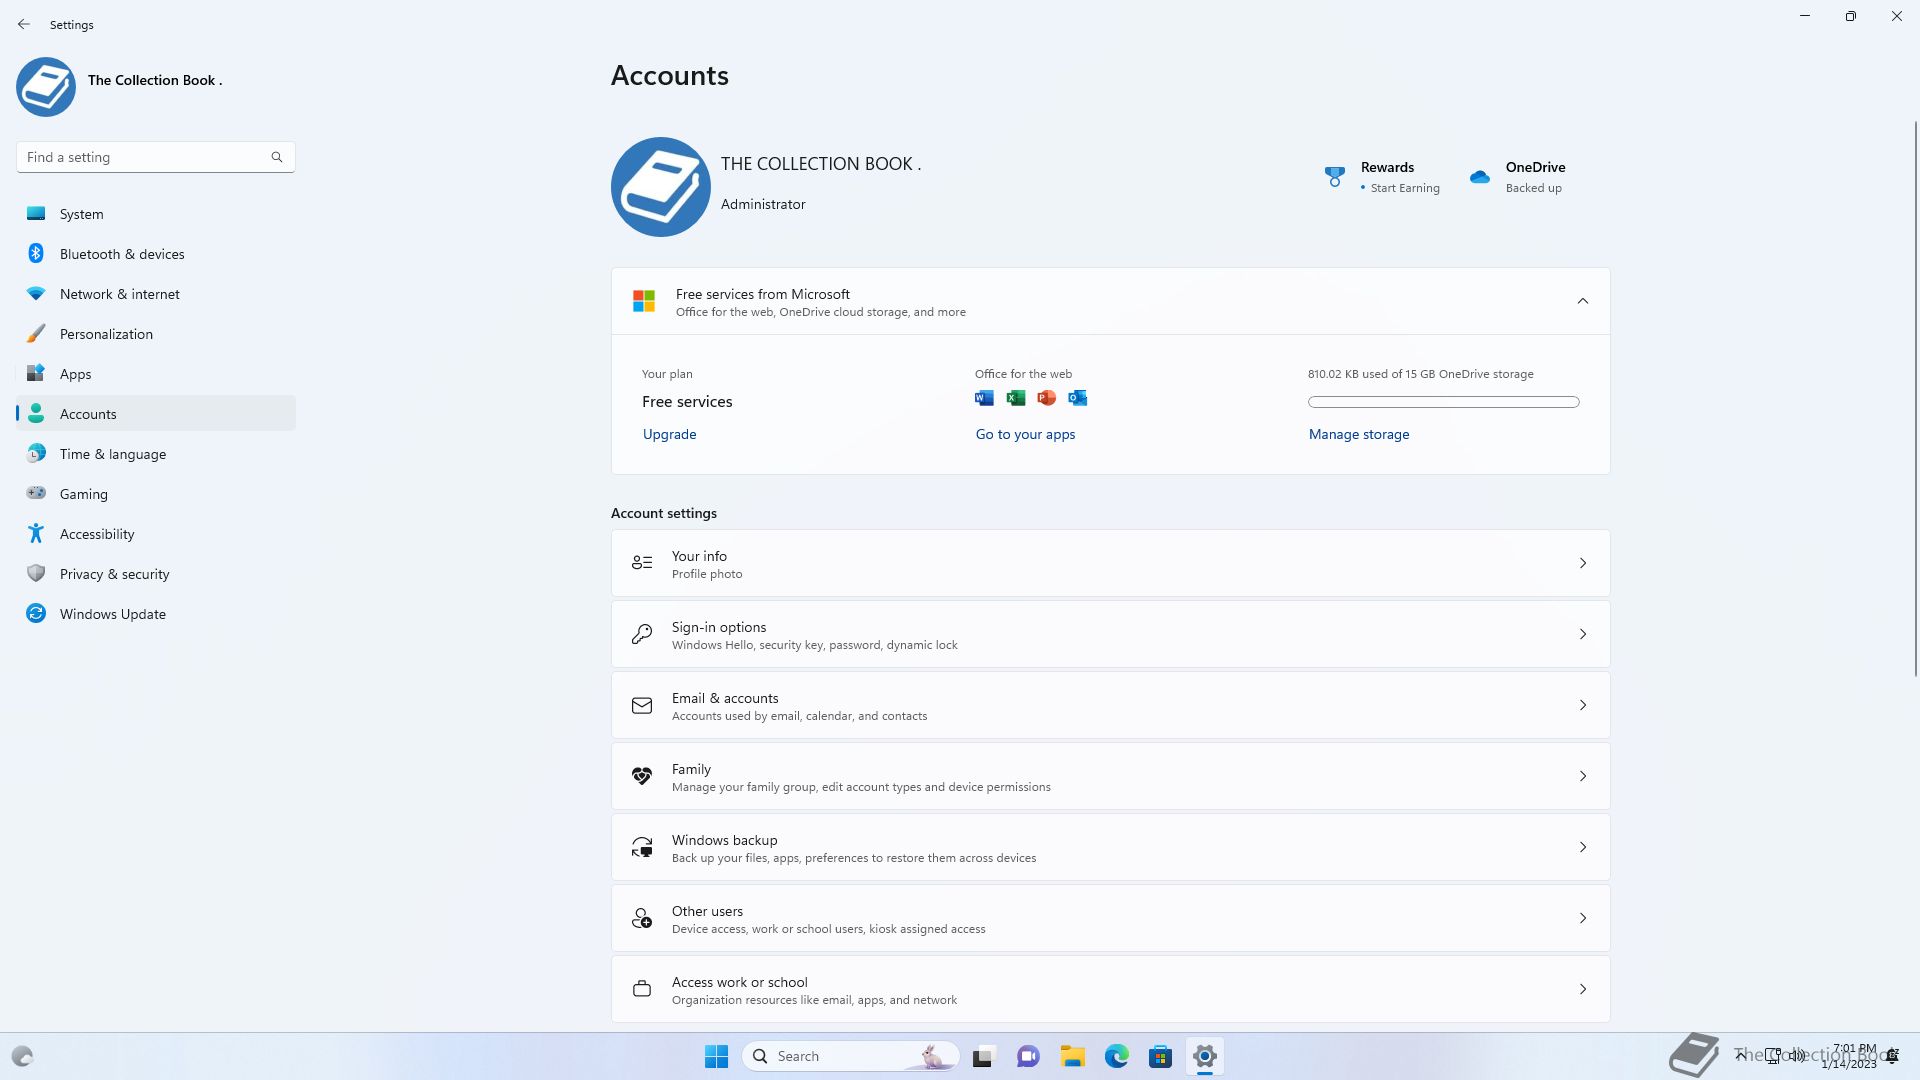
Task: Select Accounts in the sidebar
Action: (x=156, y=414)
